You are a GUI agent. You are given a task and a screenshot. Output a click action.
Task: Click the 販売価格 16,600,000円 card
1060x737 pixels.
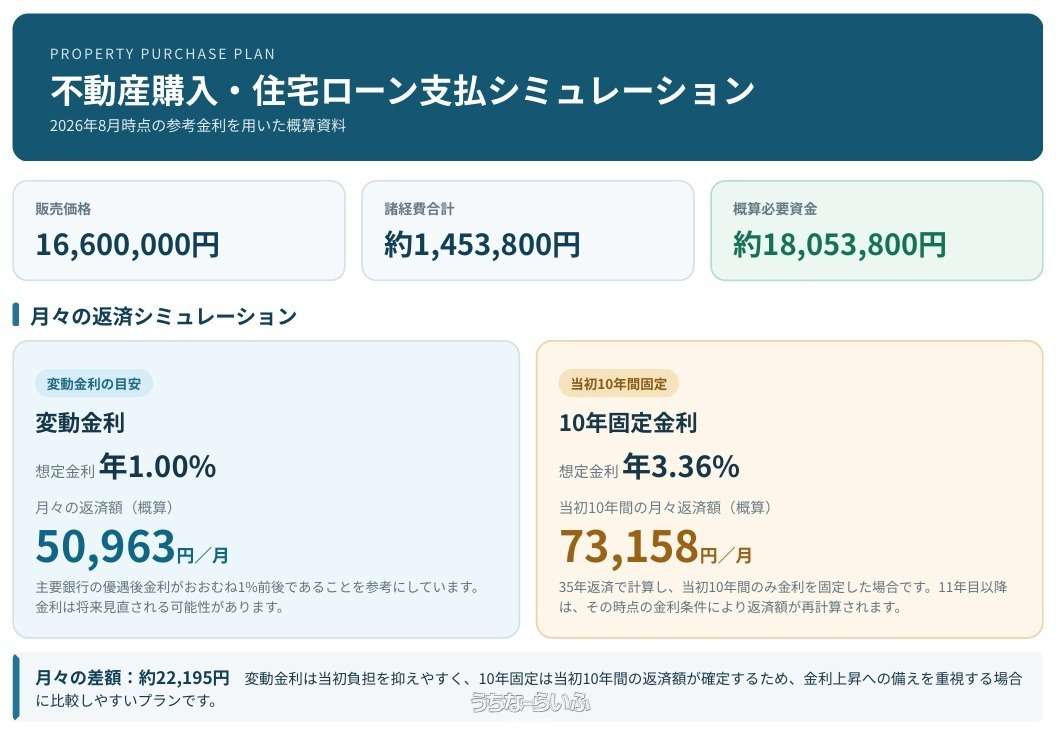coord(179,231)
